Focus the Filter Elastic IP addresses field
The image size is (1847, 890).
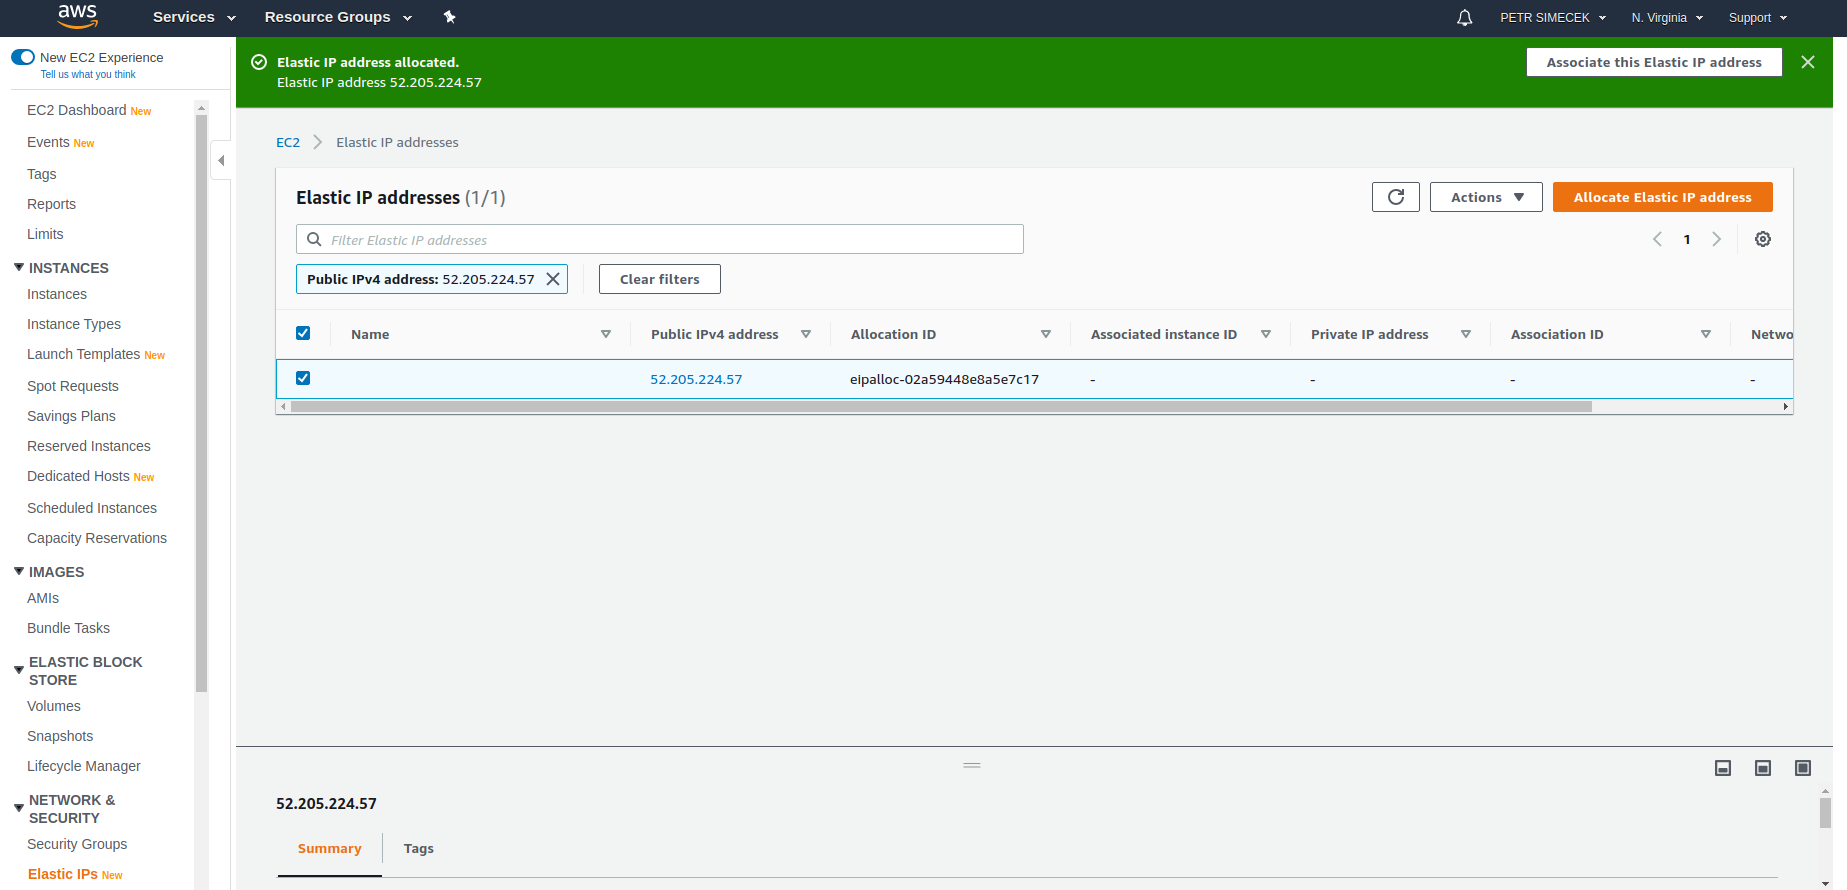(660, 239)
